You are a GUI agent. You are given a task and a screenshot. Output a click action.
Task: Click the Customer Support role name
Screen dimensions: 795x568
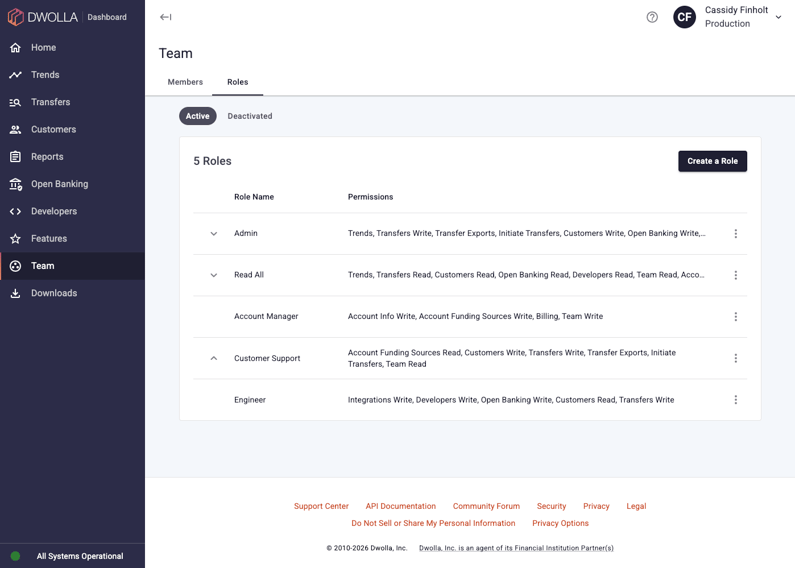click(267, 359)
